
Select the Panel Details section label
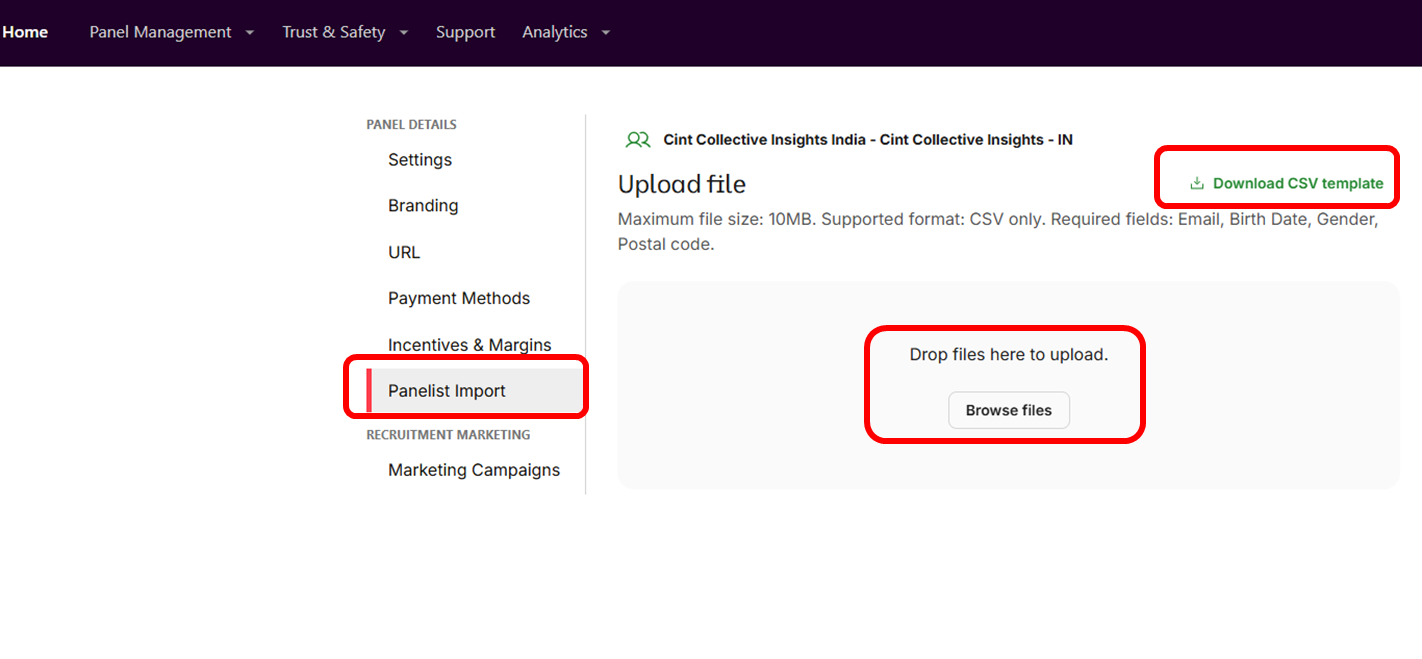pos(411,124)
